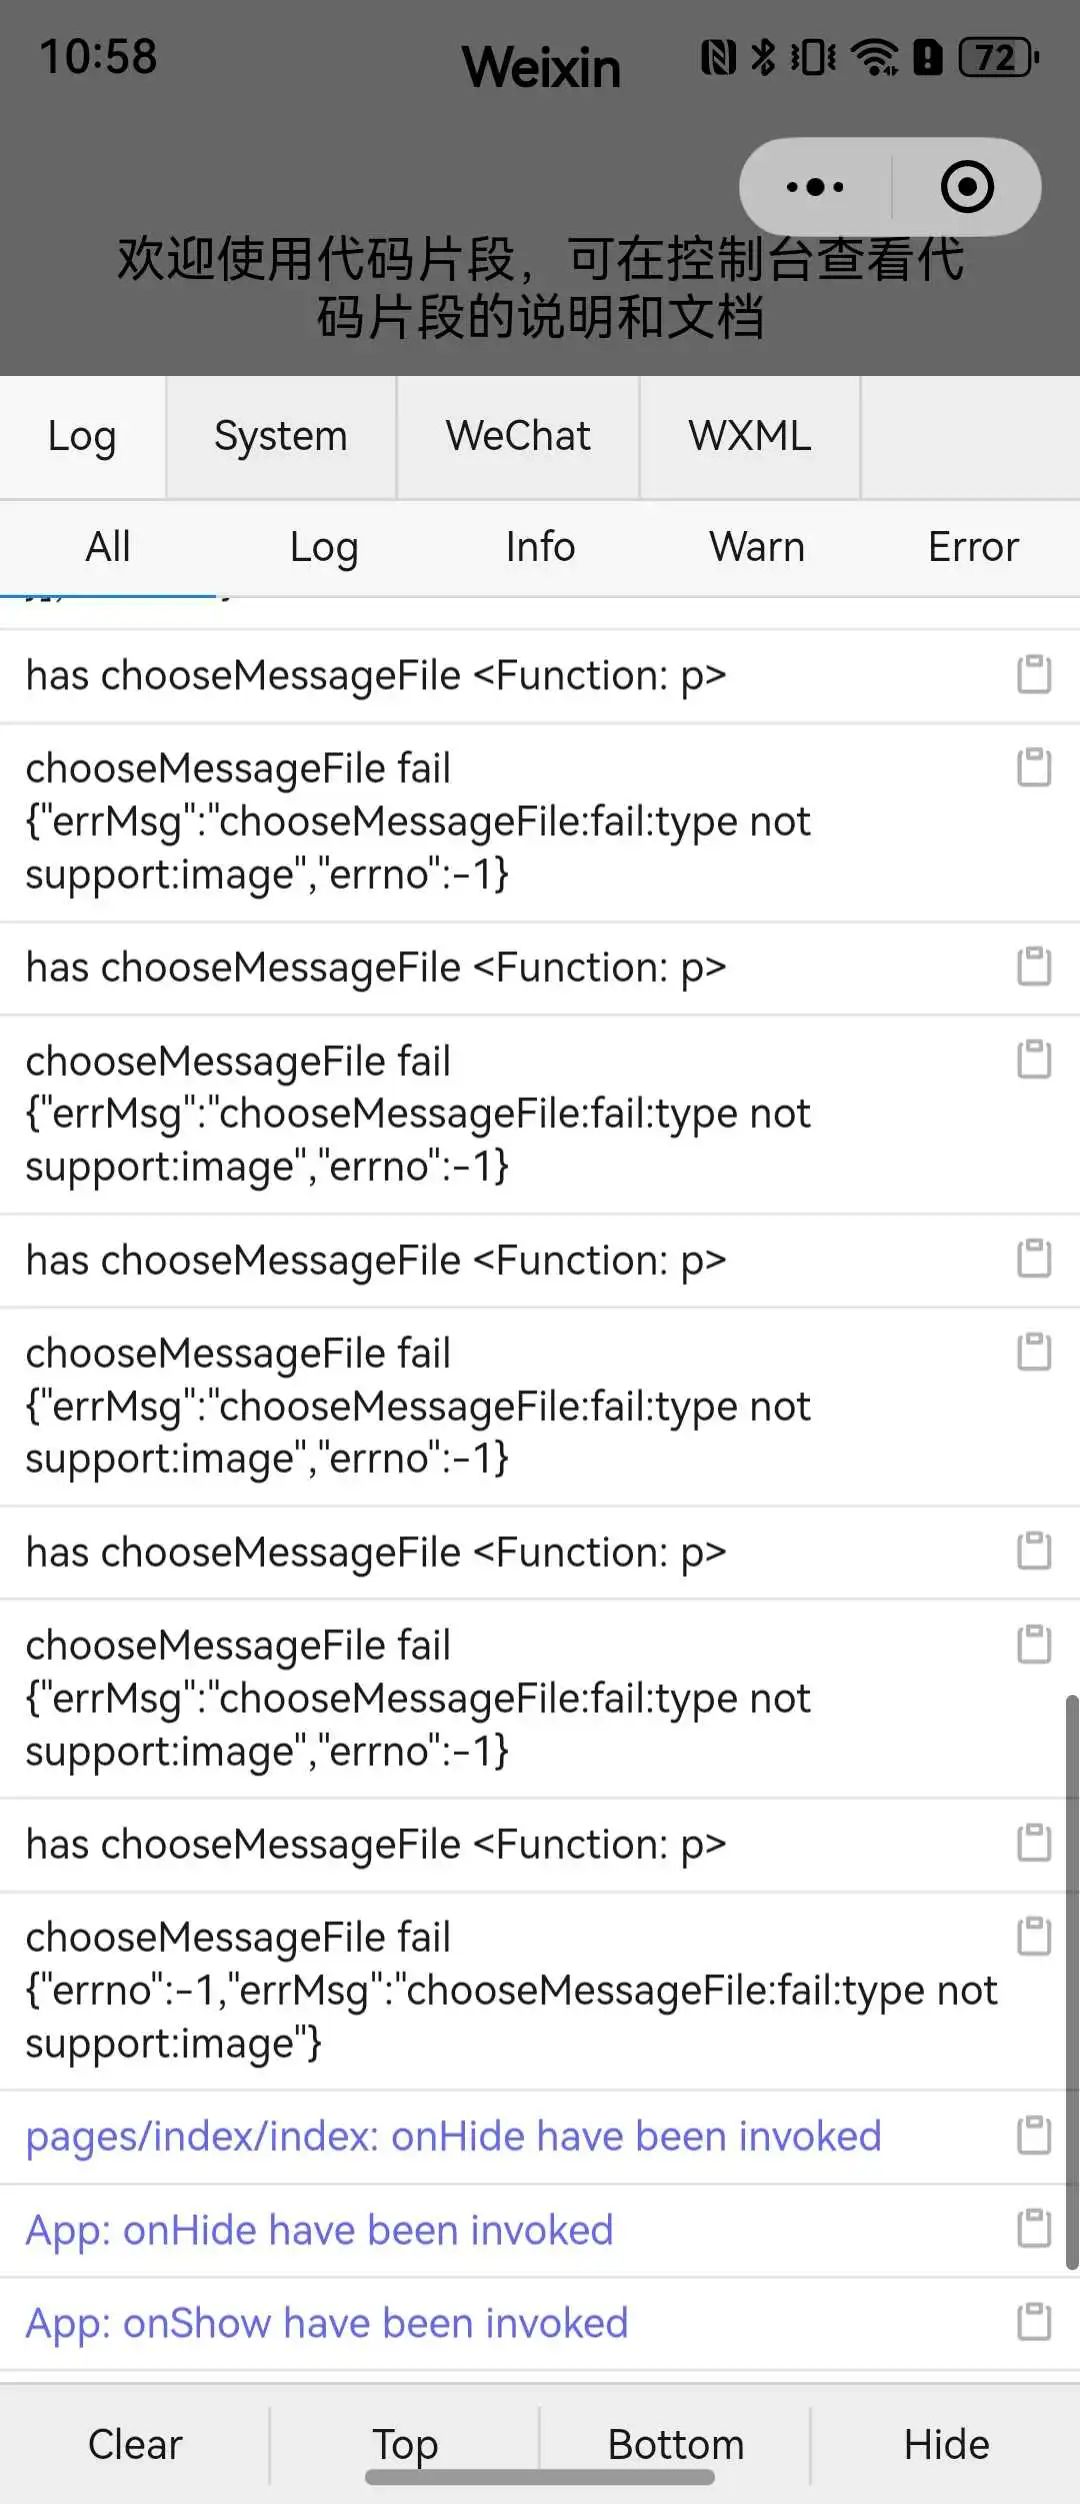Show only Info messages

(x=540, y=547)
